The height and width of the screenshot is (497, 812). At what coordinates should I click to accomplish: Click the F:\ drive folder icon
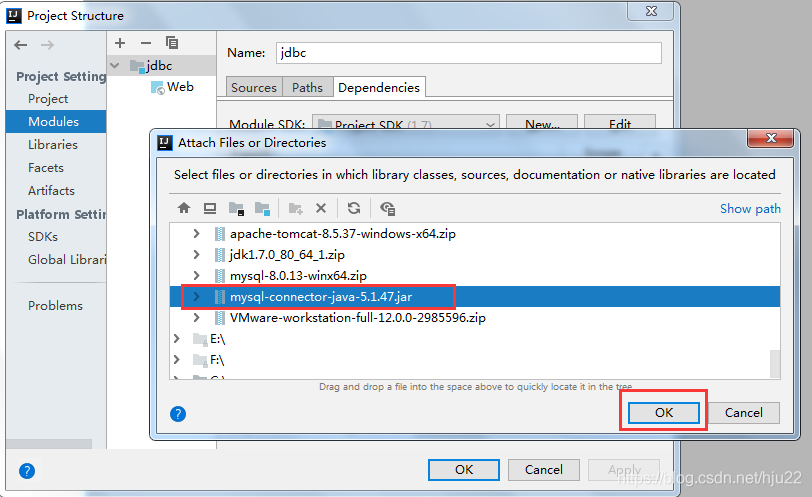200,360
